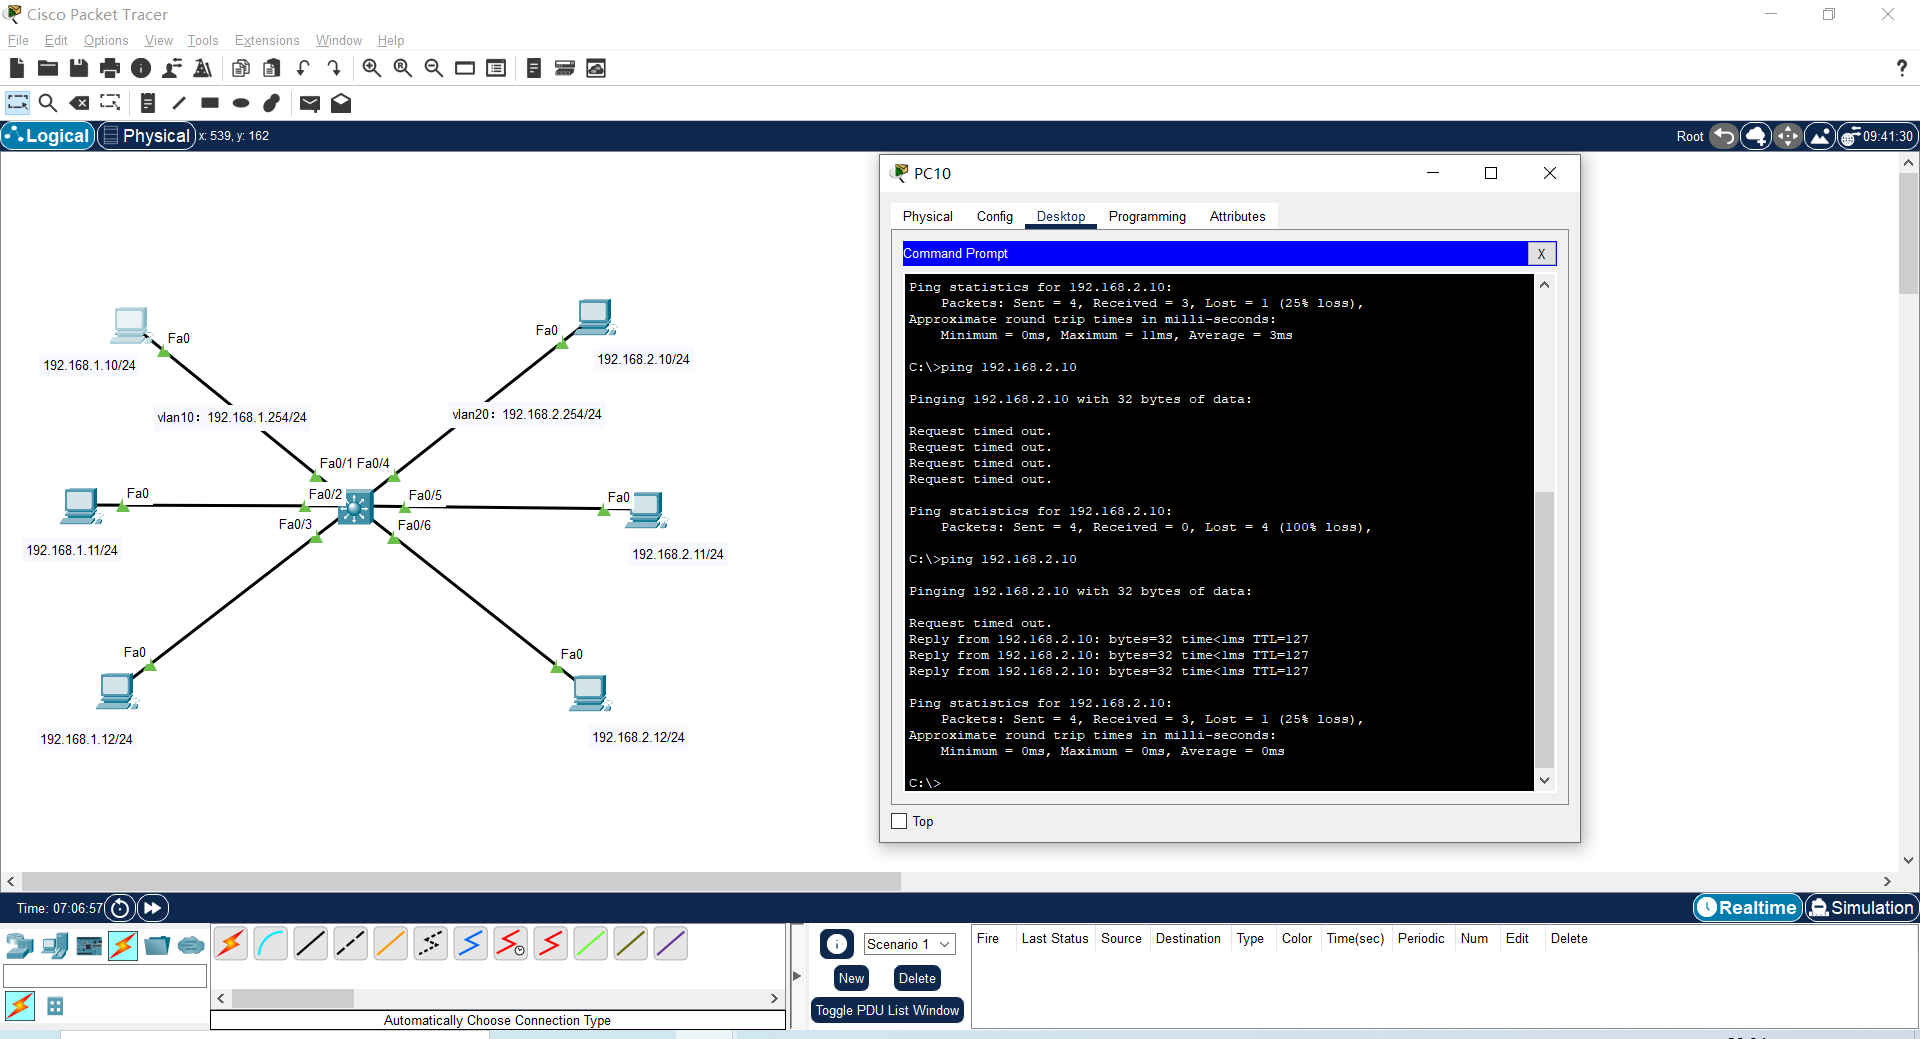Screen dimensions: 1920x1039
Task: Select the Delete tool in the toolbar
Action: point(79,103)
